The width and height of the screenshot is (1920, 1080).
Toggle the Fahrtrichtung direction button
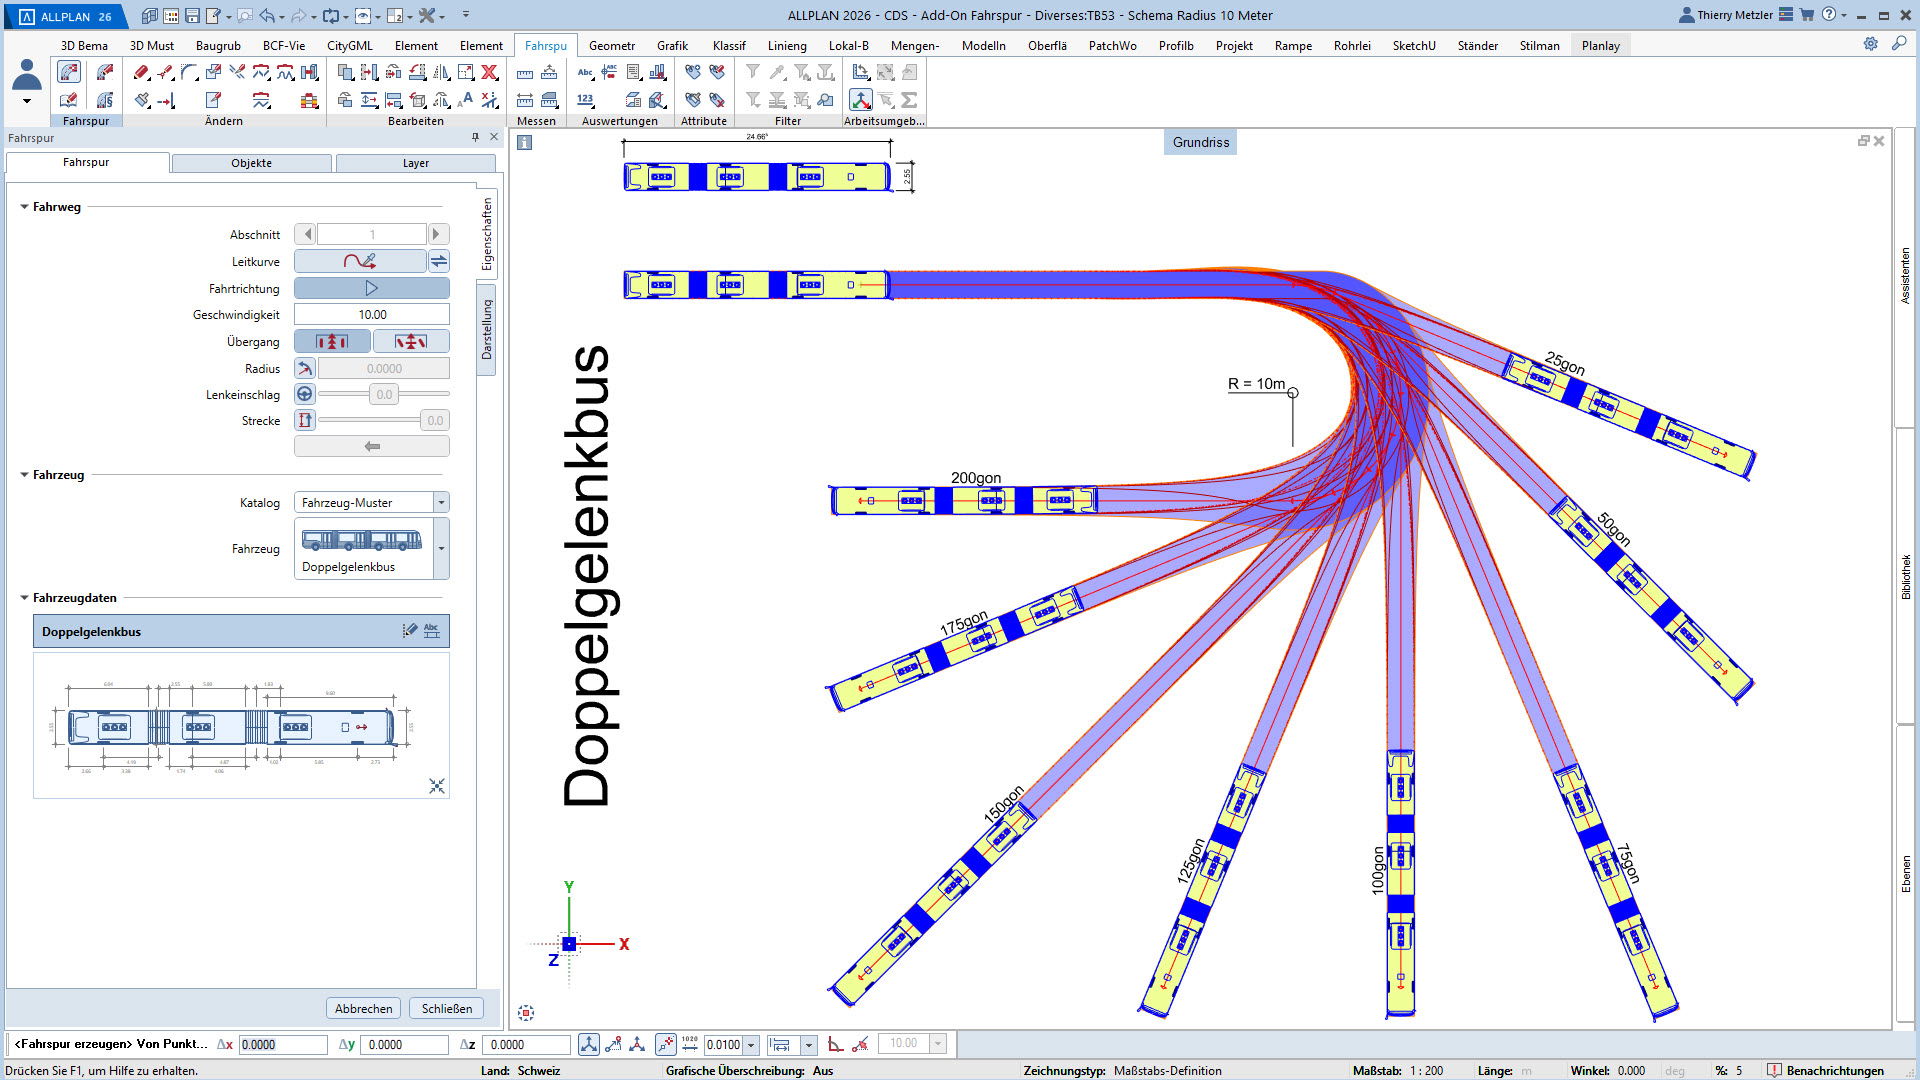coord(371,288)
